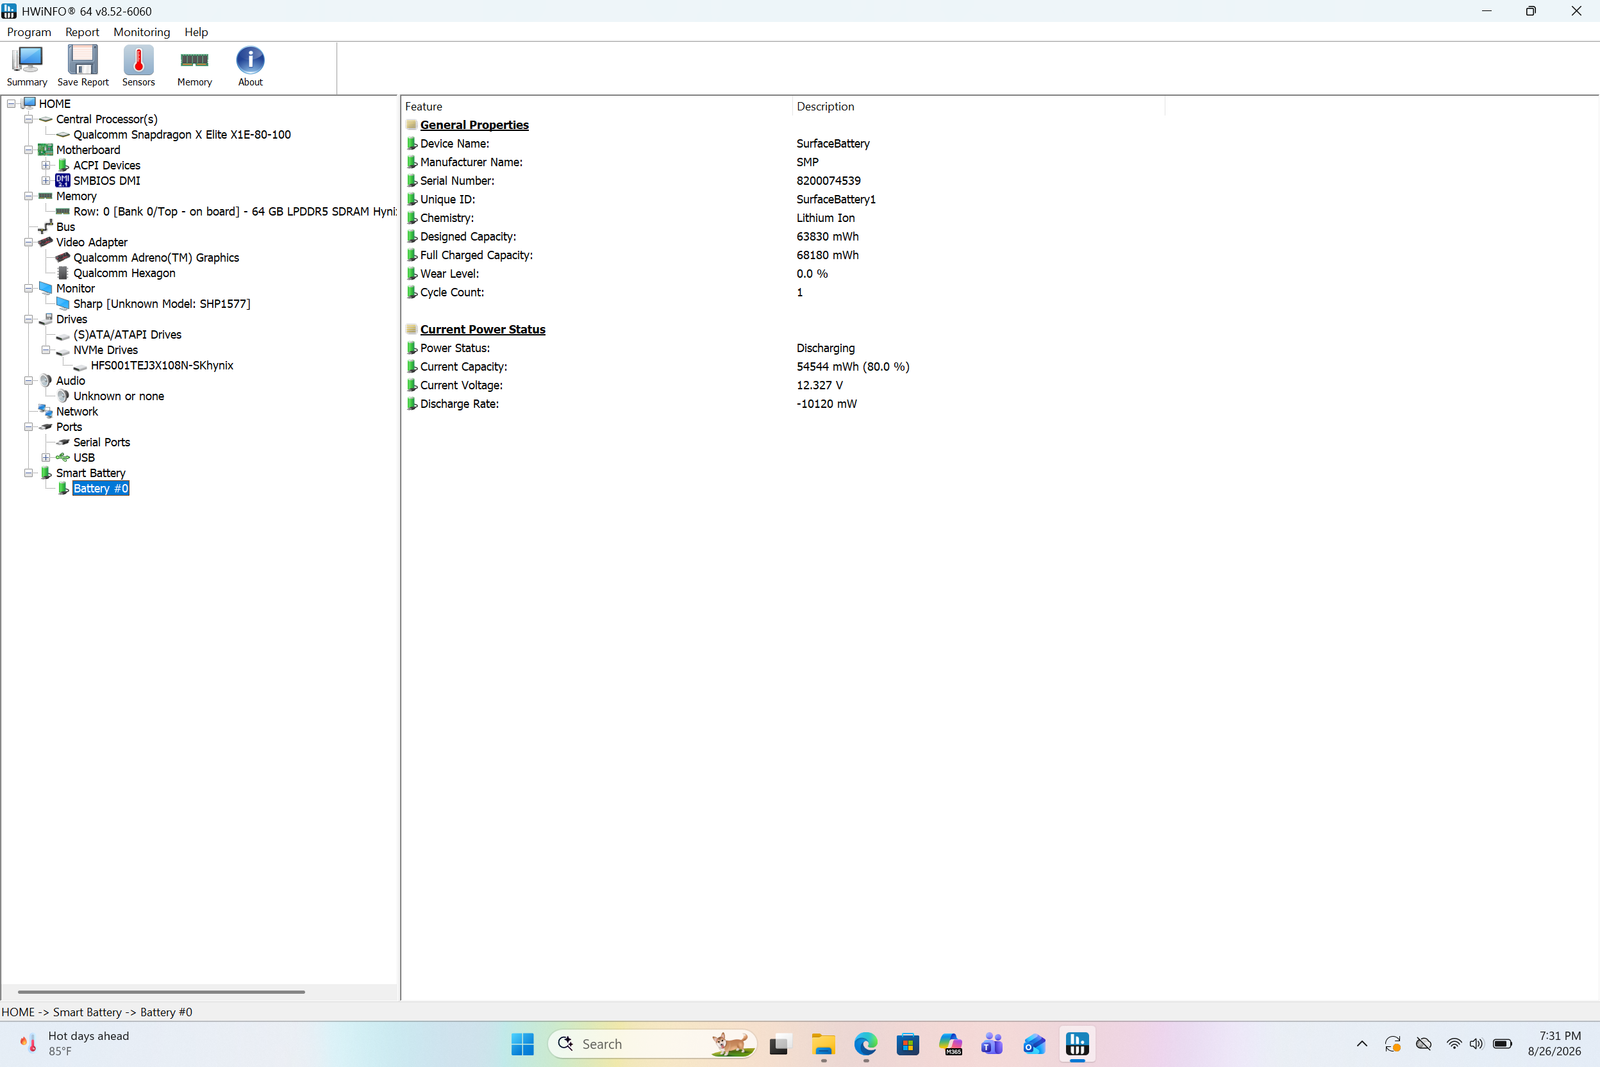This screenshot has height=1067, width=1600.
Task: Click the 54544 mWh (80.0 %) value
Action: [853, 367]
